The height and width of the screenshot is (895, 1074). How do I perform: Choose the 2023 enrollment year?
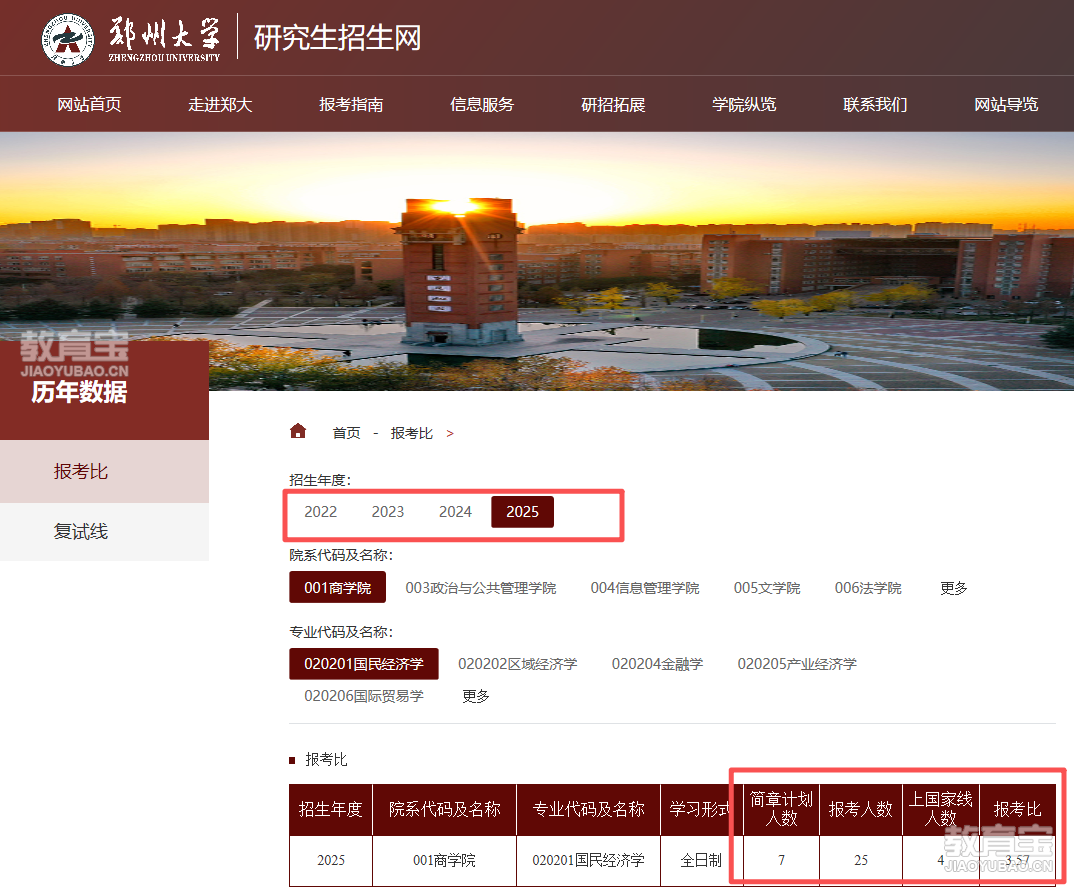[388, 512]
